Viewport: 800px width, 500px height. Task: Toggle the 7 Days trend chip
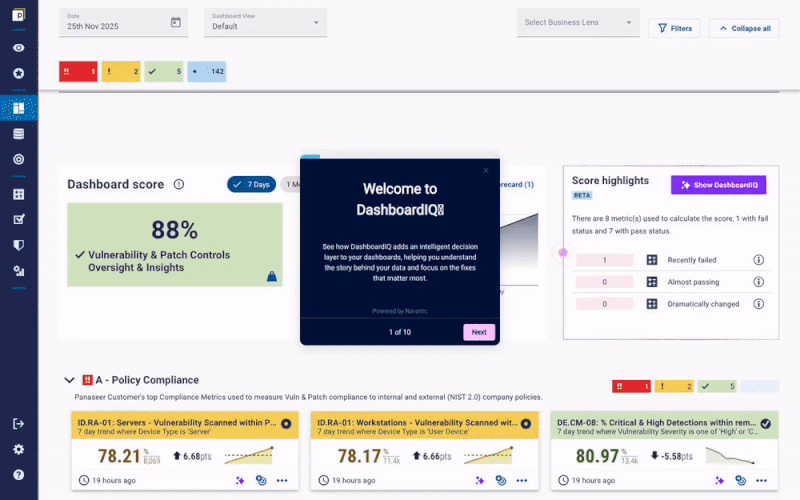252,184
